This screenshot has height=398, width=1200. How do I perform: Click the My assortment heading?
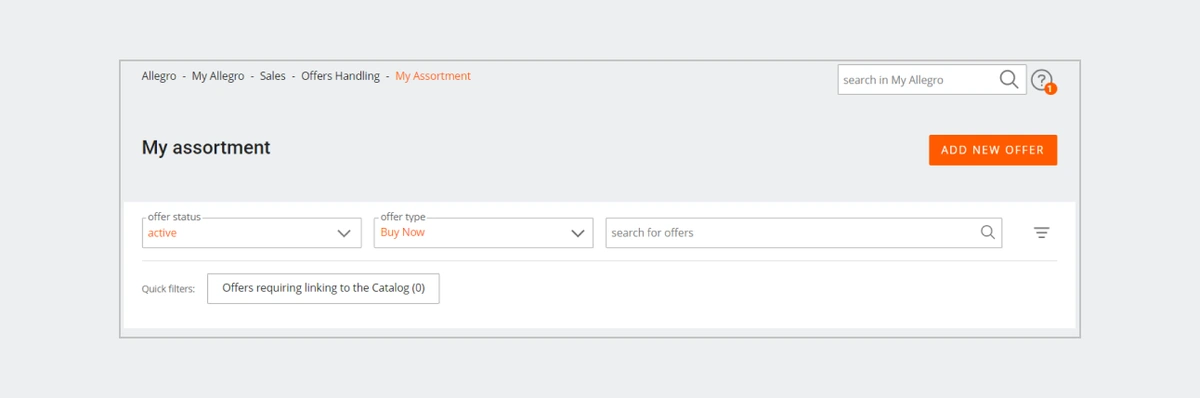pos(206,148)
